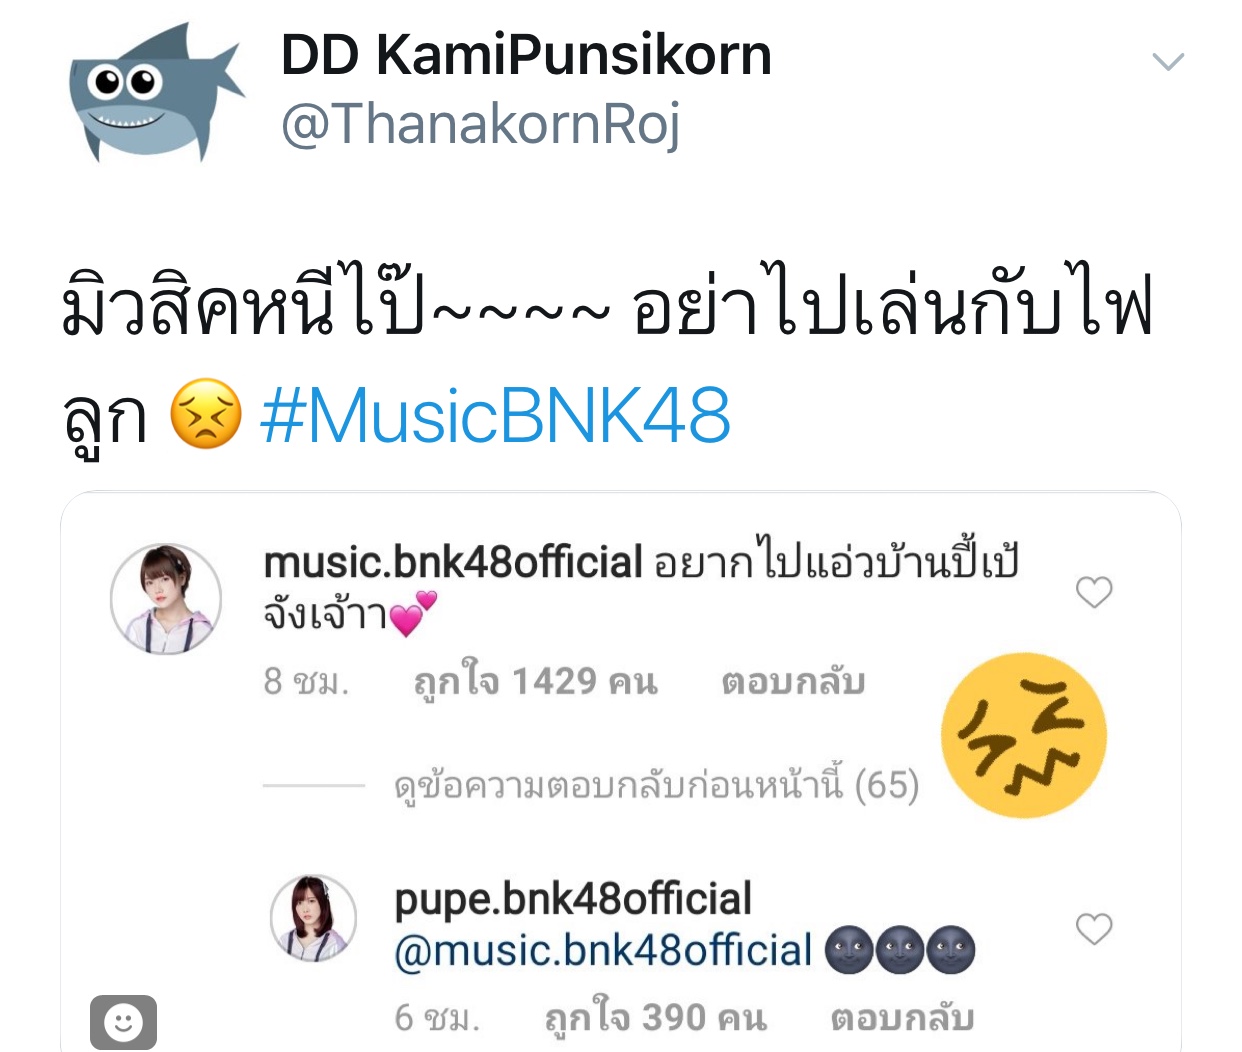1242x1052 pixels.
Task: Open pupe.bnk48official profile picture
Action: click(x=314, y=918)
